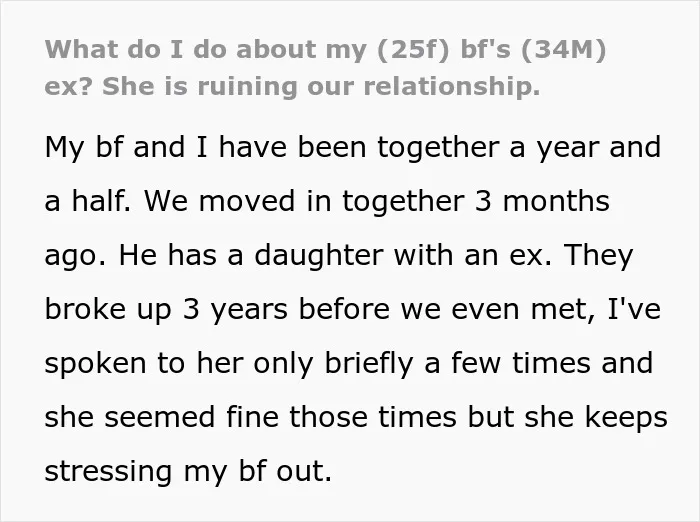Click the line 'My bf and I have been together'
This screenshot has width=700, height=522.
[353, 148]
